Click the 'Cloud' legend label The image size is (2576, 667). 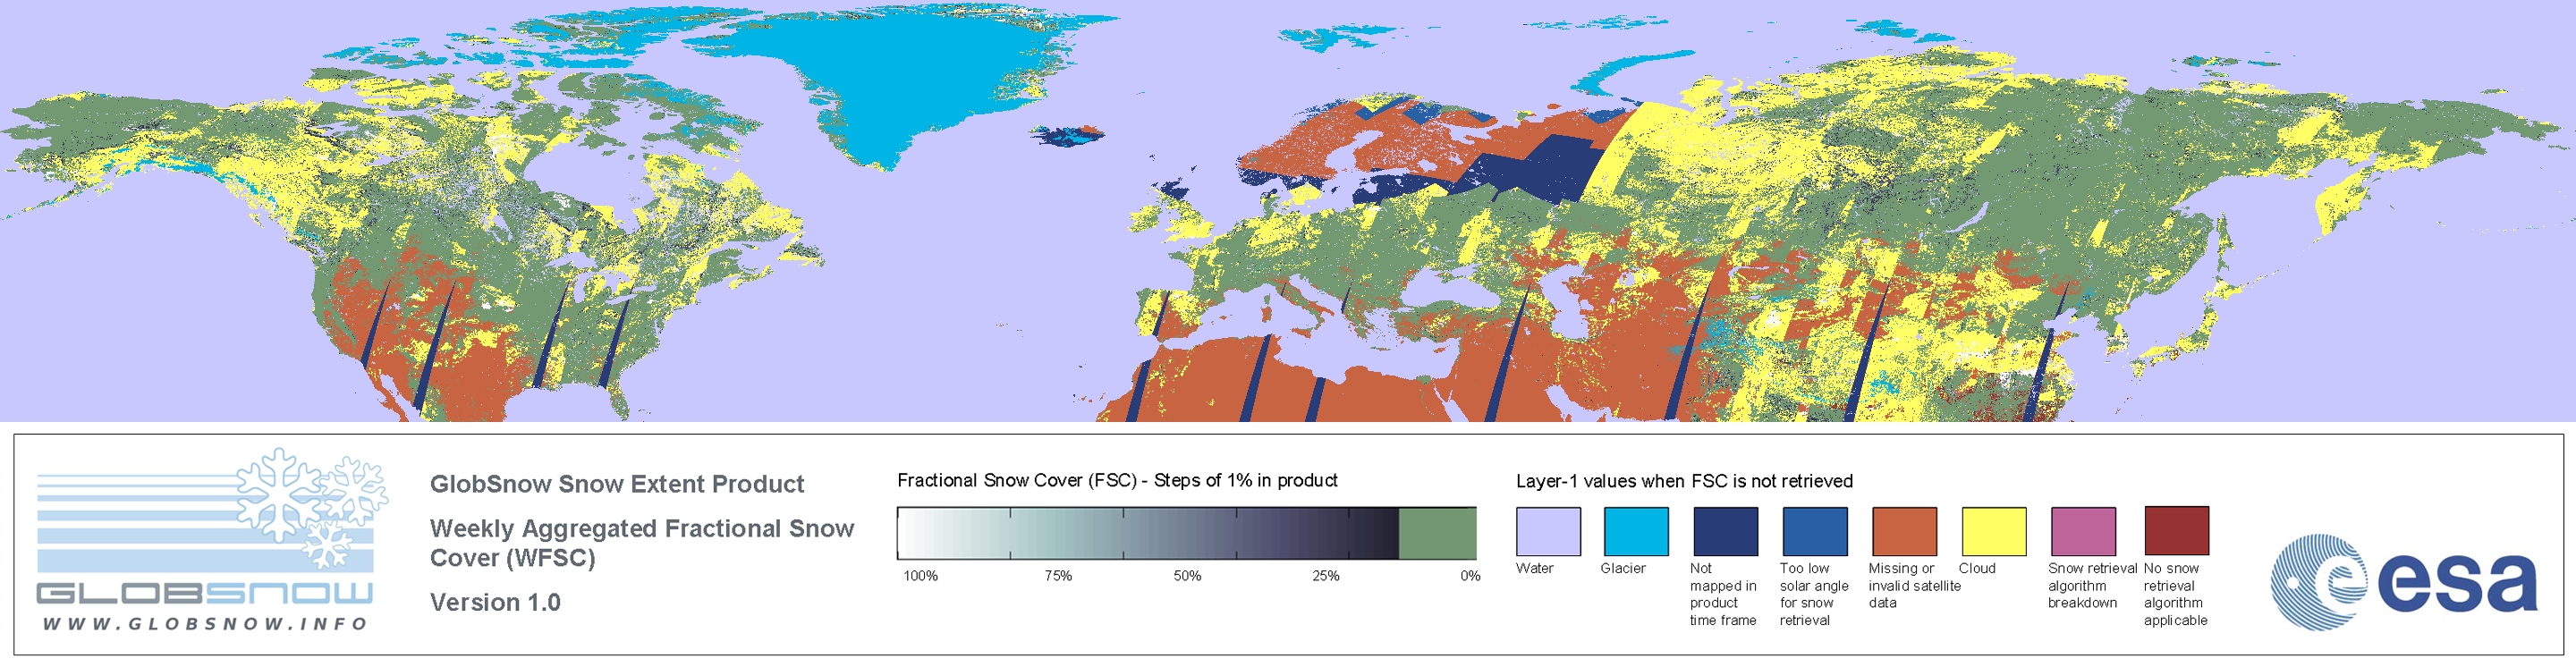pyautogui.click(x=1977, y=568)
